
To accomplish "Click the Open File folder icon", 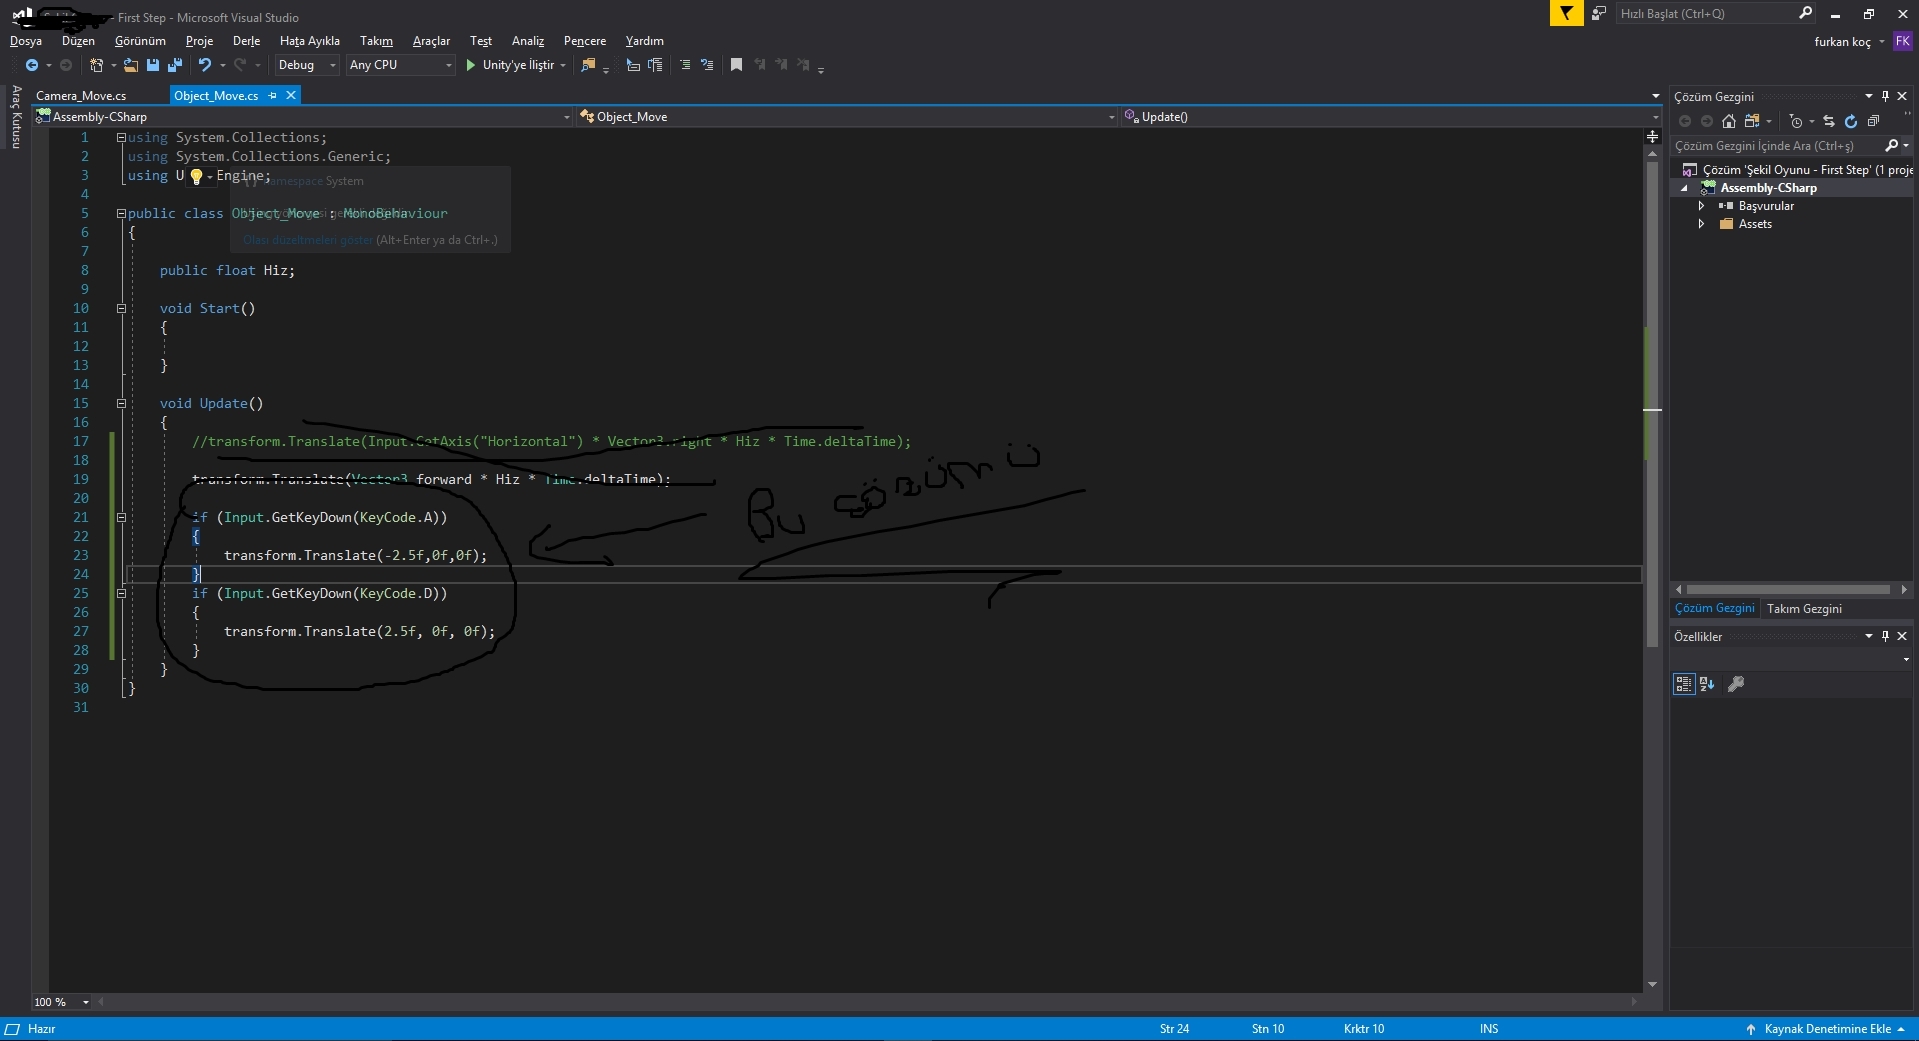I will click(131, 65).
